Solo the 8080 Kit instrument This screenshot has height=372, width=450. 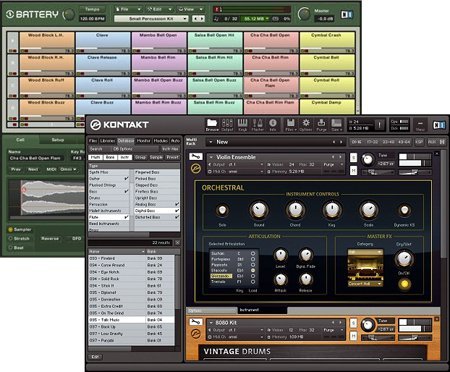353,323
